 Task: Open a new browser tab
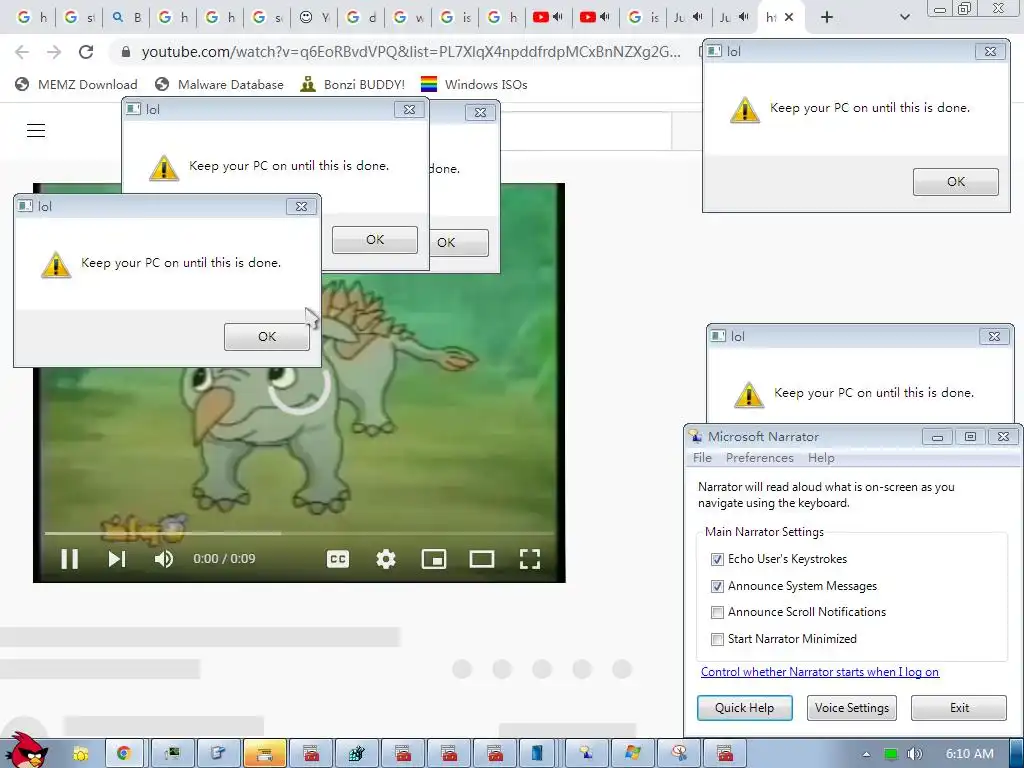click(827, 18)
